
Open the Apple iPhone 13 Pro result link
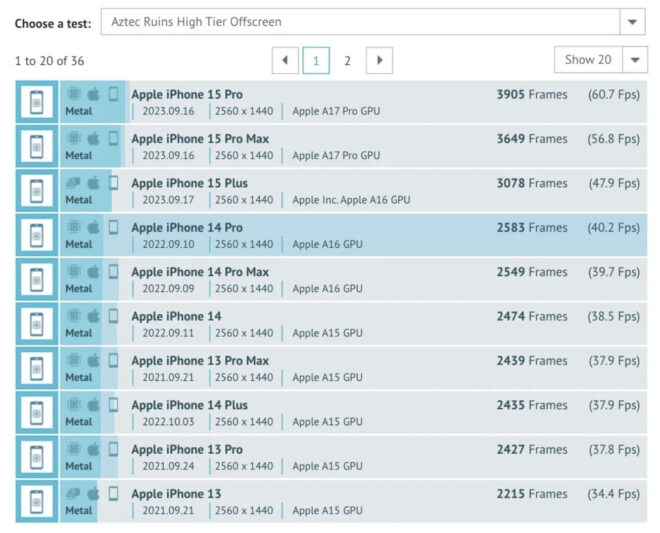(x=187, y=449)
